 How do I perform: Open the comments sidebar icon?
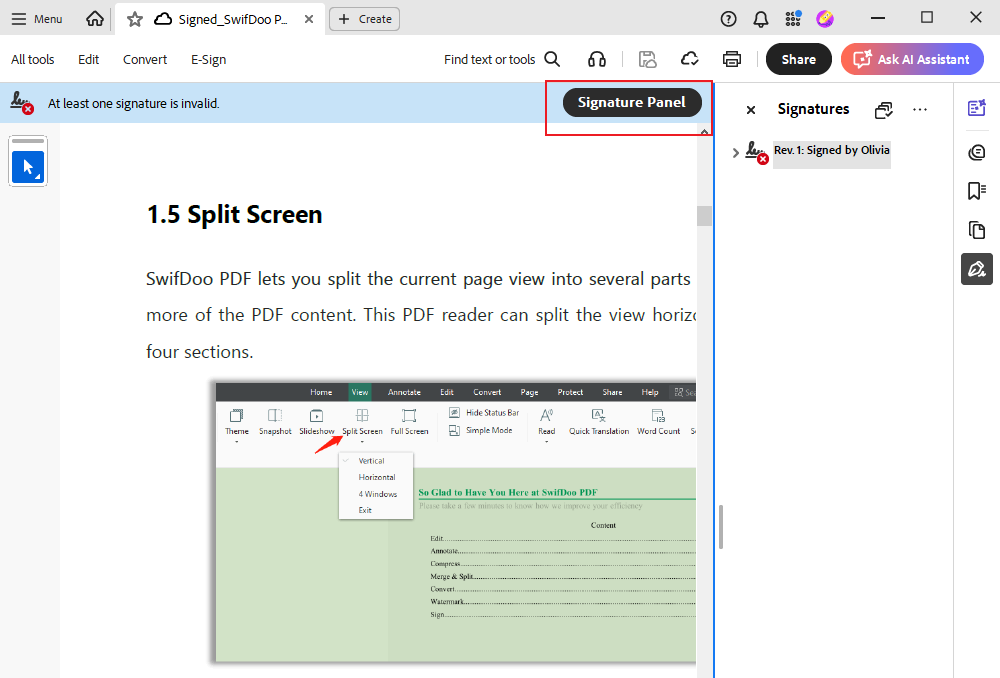click(x=976, y=152)
